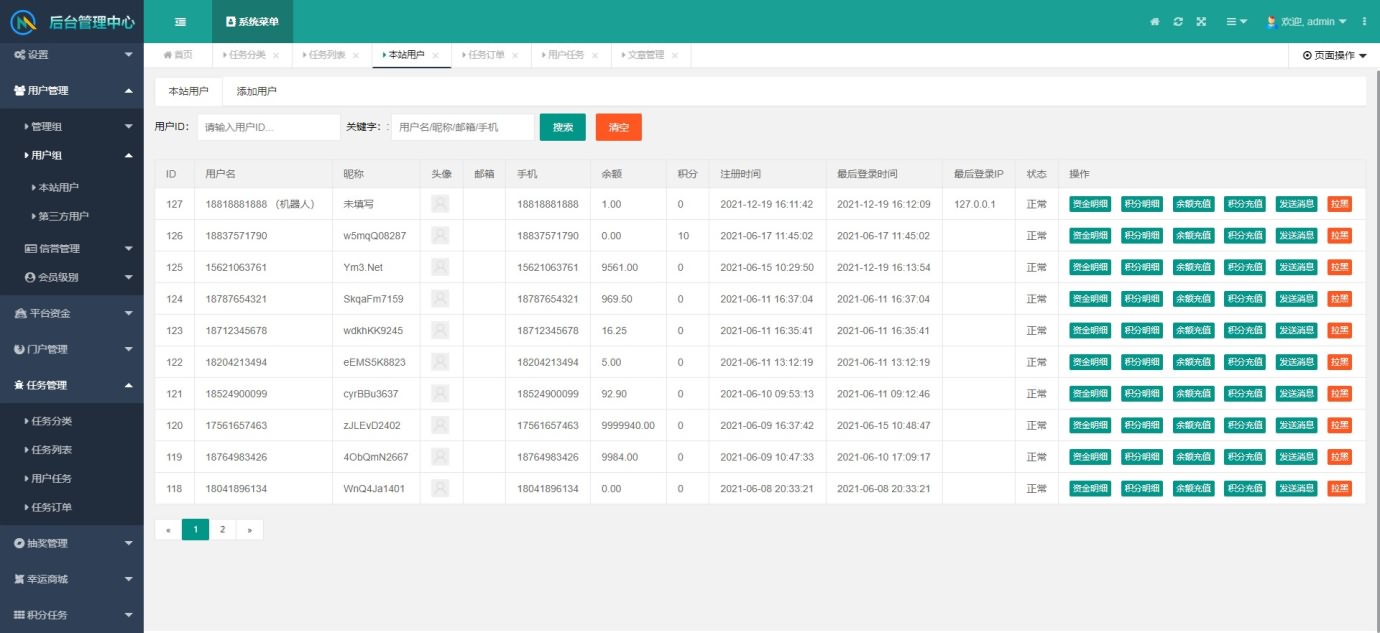Image resolution: width=1380 pixels, height=633 pixels.
Task: Click 余额充值 for user ID 120
Action: (x=1194, y=425)
